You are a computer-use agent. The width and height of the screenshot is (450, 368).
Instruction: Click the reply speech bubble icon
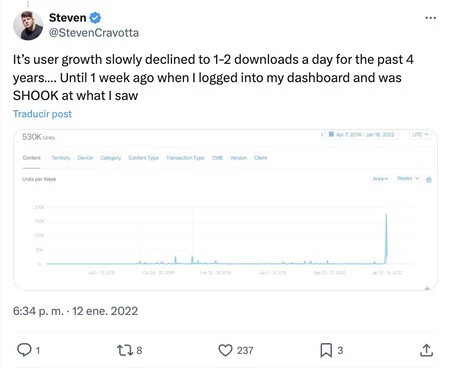[x=24, y=350]
